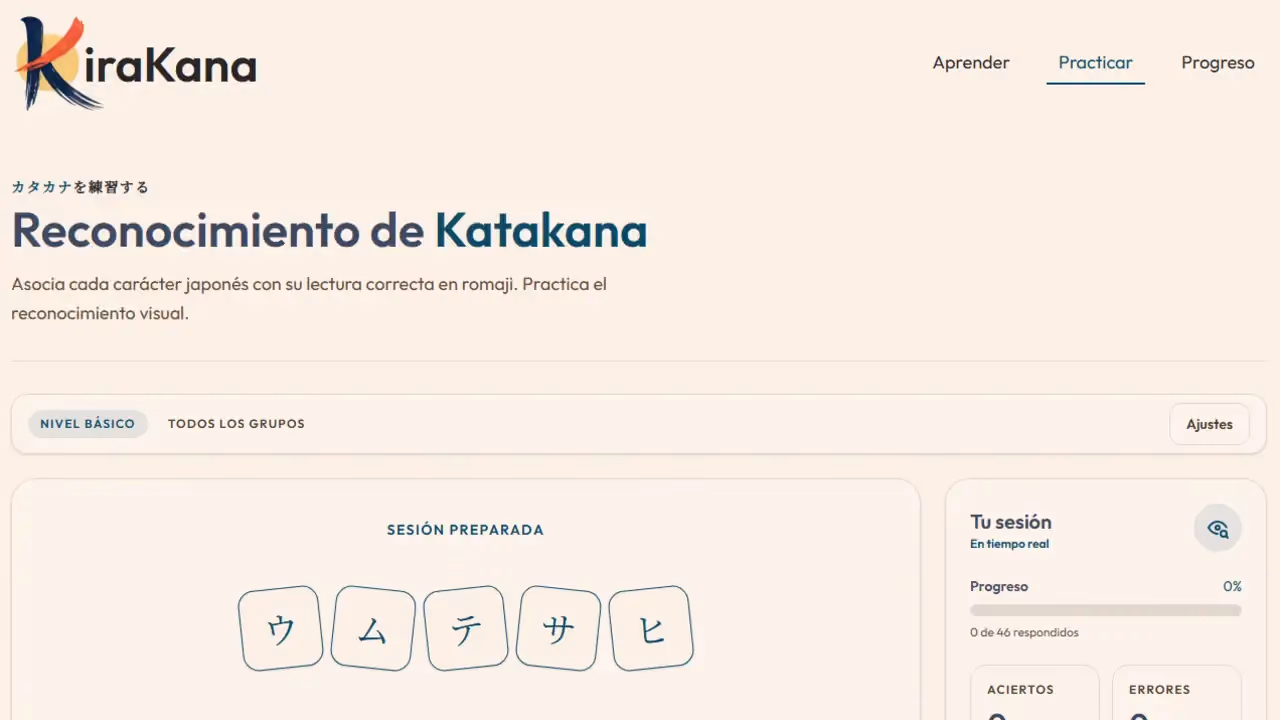Open the Aprender menu item
1280x720 pixels.
[971, 62]
